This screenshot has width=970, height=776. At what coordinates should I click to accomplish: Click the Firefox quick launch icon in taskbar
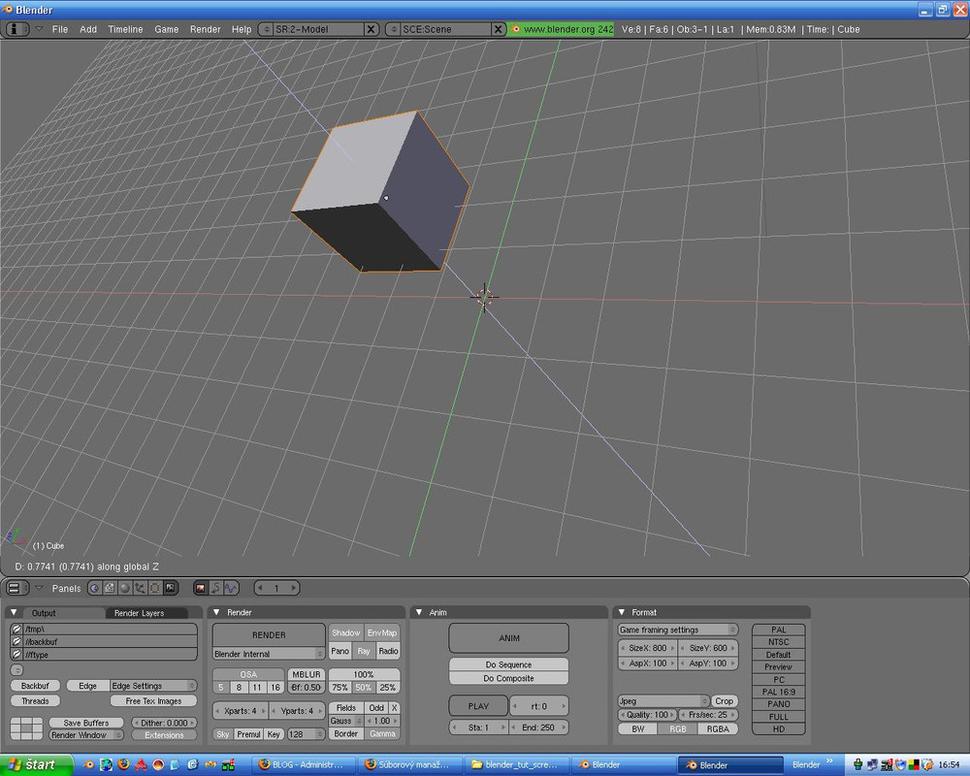tap(124, 764)
